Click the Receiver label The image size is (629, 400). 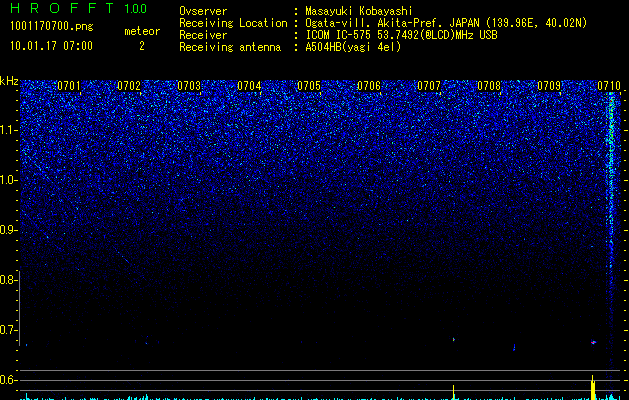click(x=203, y=35)
